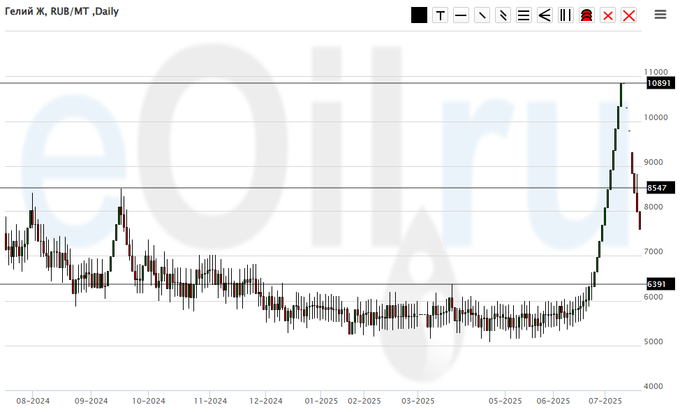Viewport: 680px width, 412px height.
Task: Select the horizontal line drawing tool
Action: [x=461, y=15]
